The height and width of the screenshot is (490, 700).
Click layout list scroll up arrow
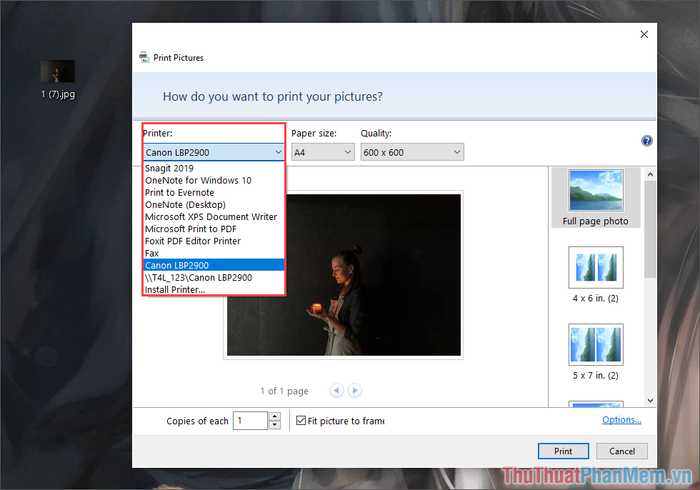(650, 174)
